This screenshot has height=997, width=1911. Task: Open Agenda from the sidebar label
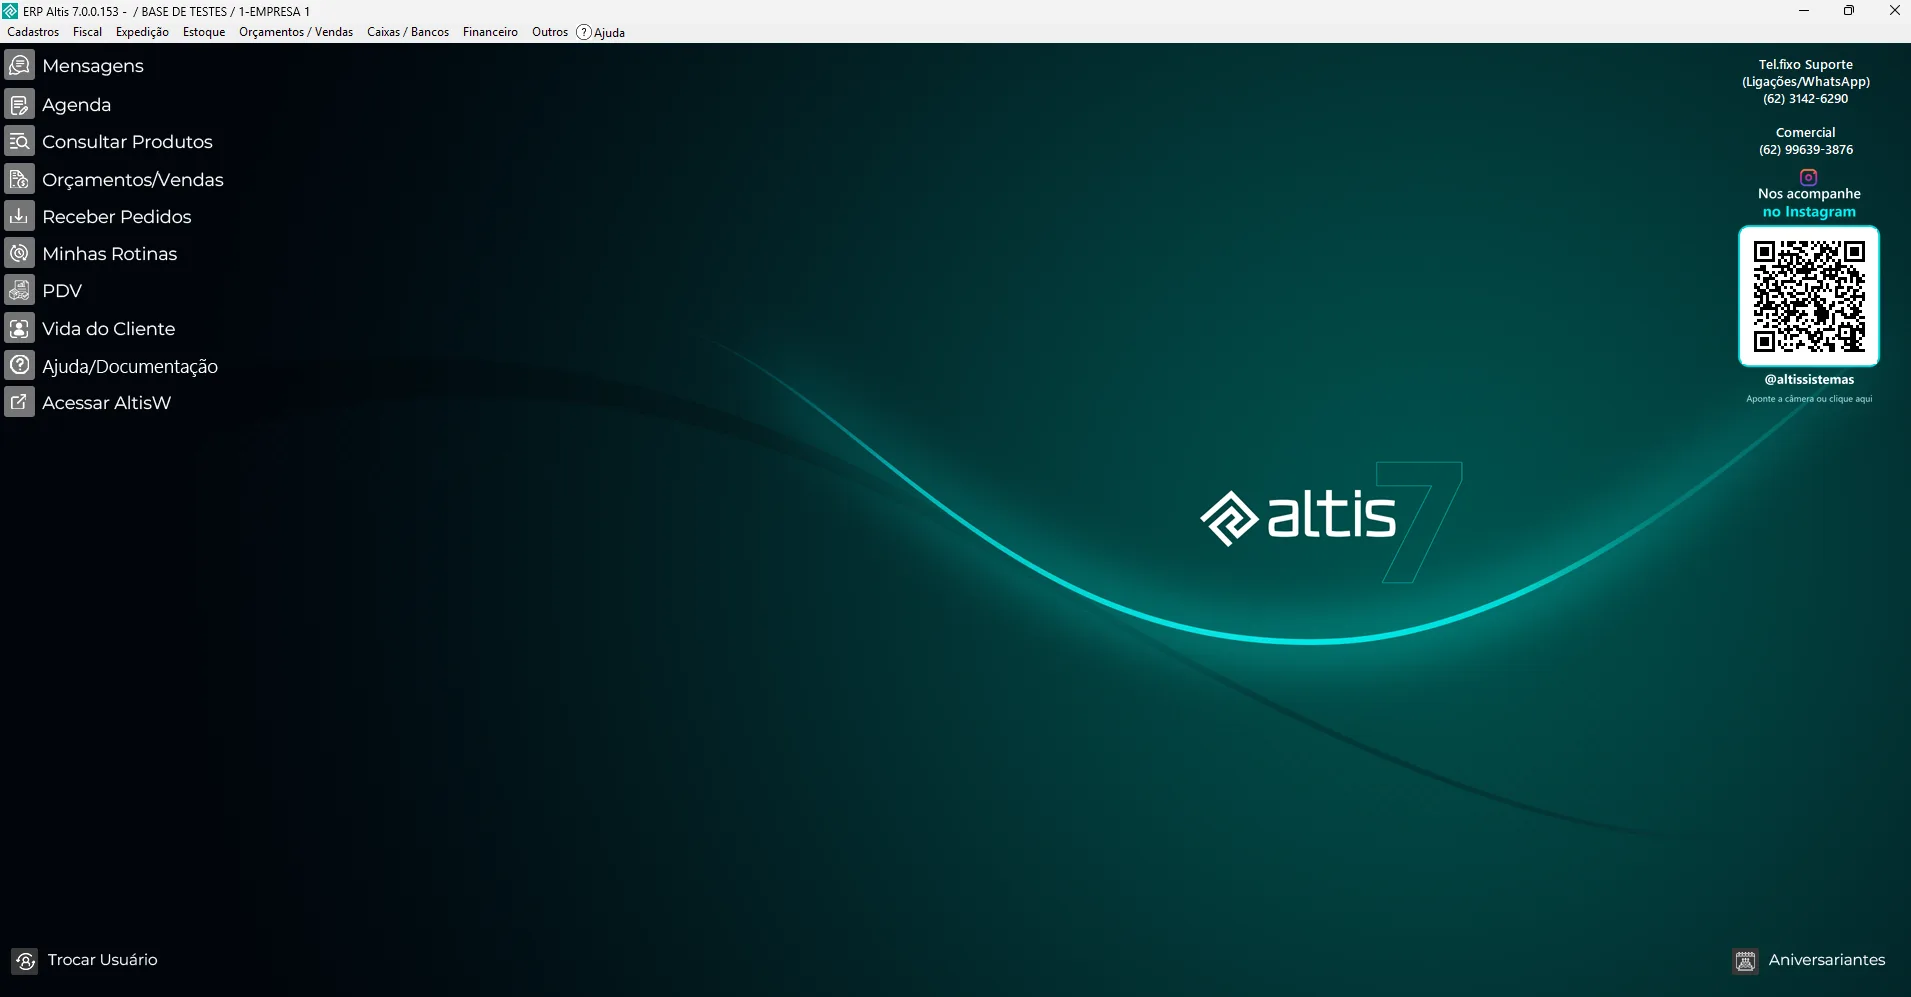point(76,105)
